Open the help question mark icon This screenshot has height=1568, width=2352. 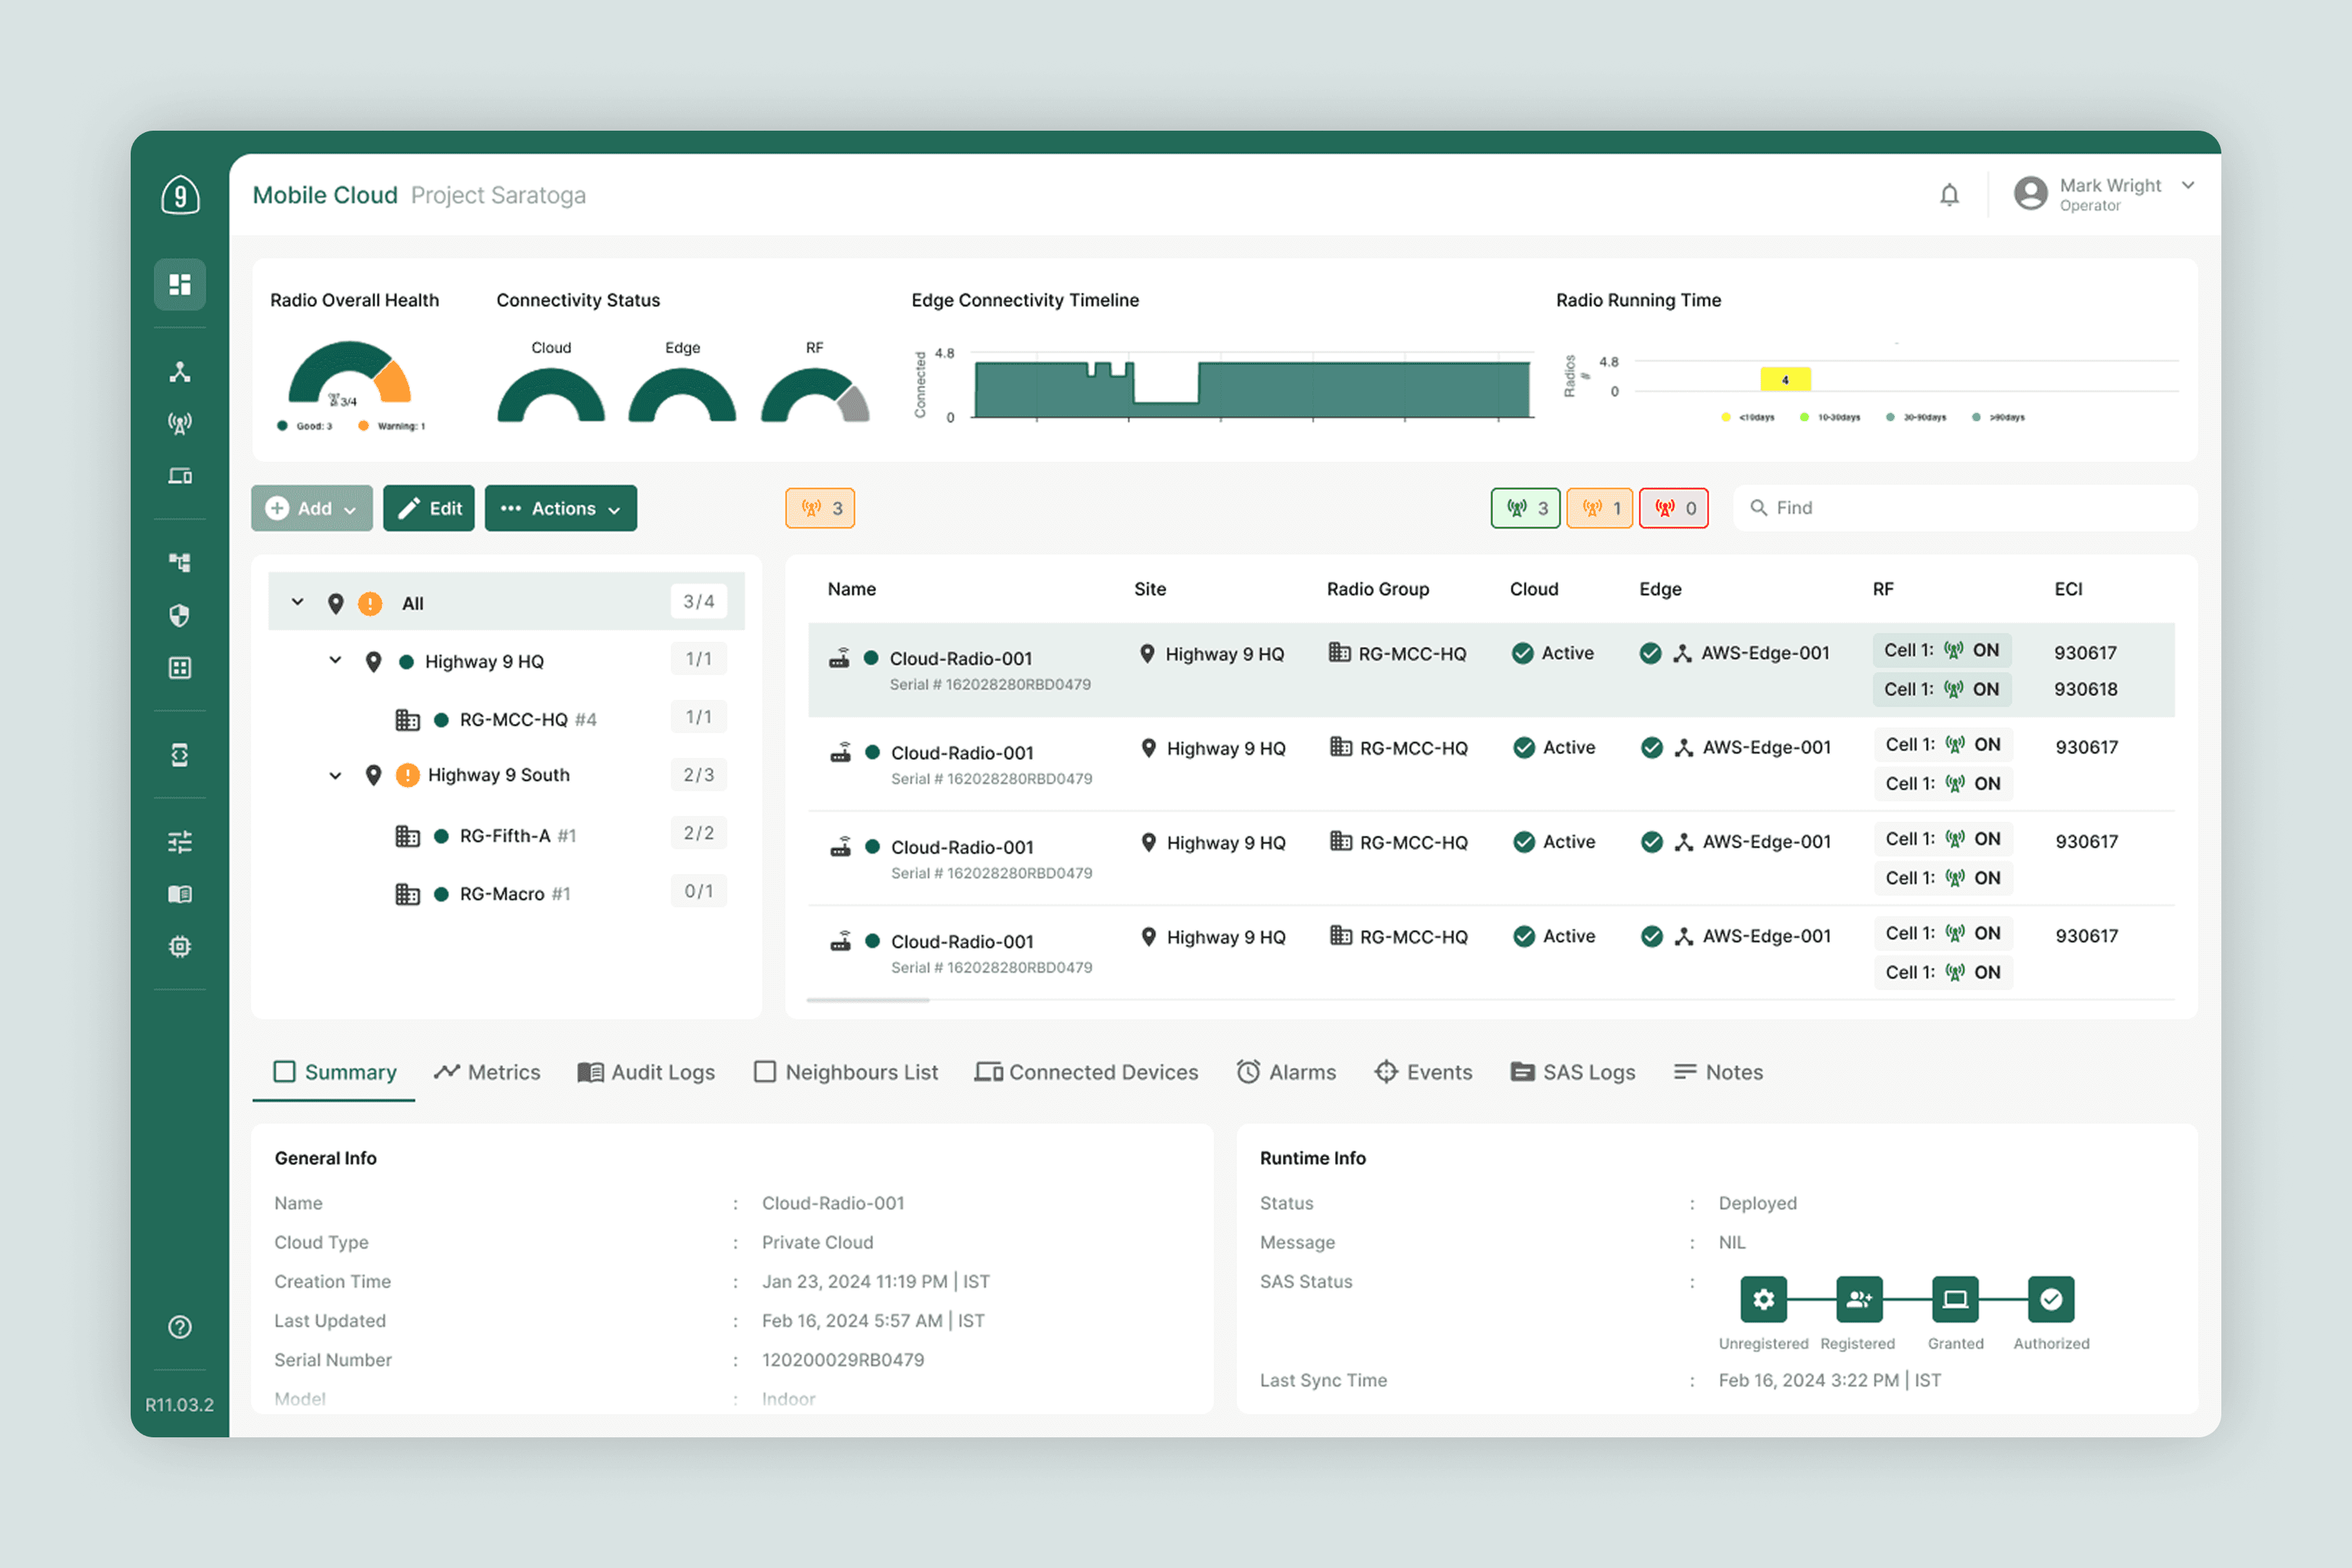click(x=180, y=1327)
